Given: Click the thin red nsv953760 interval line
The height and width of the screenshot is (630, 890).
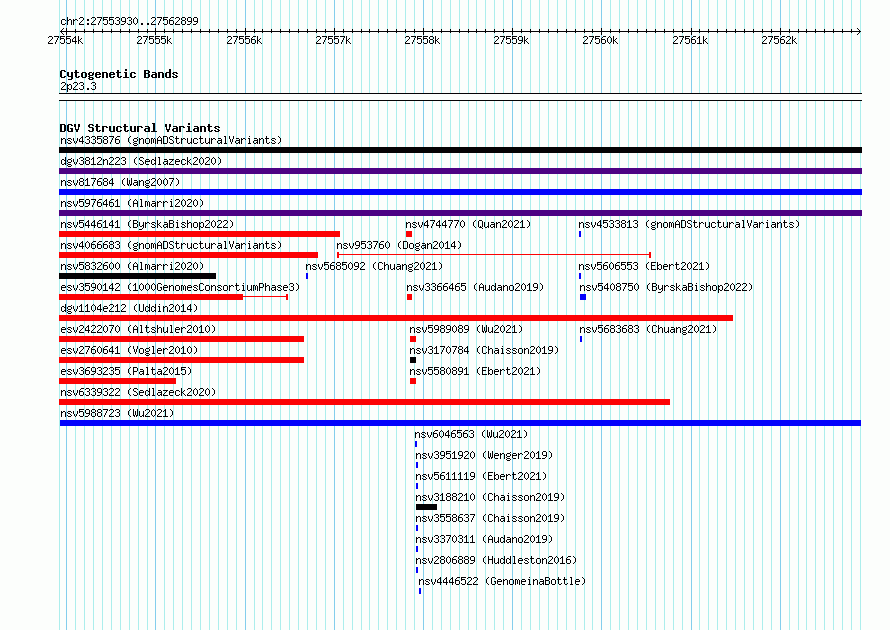Looking at the screenshot, I should [494, 255].
